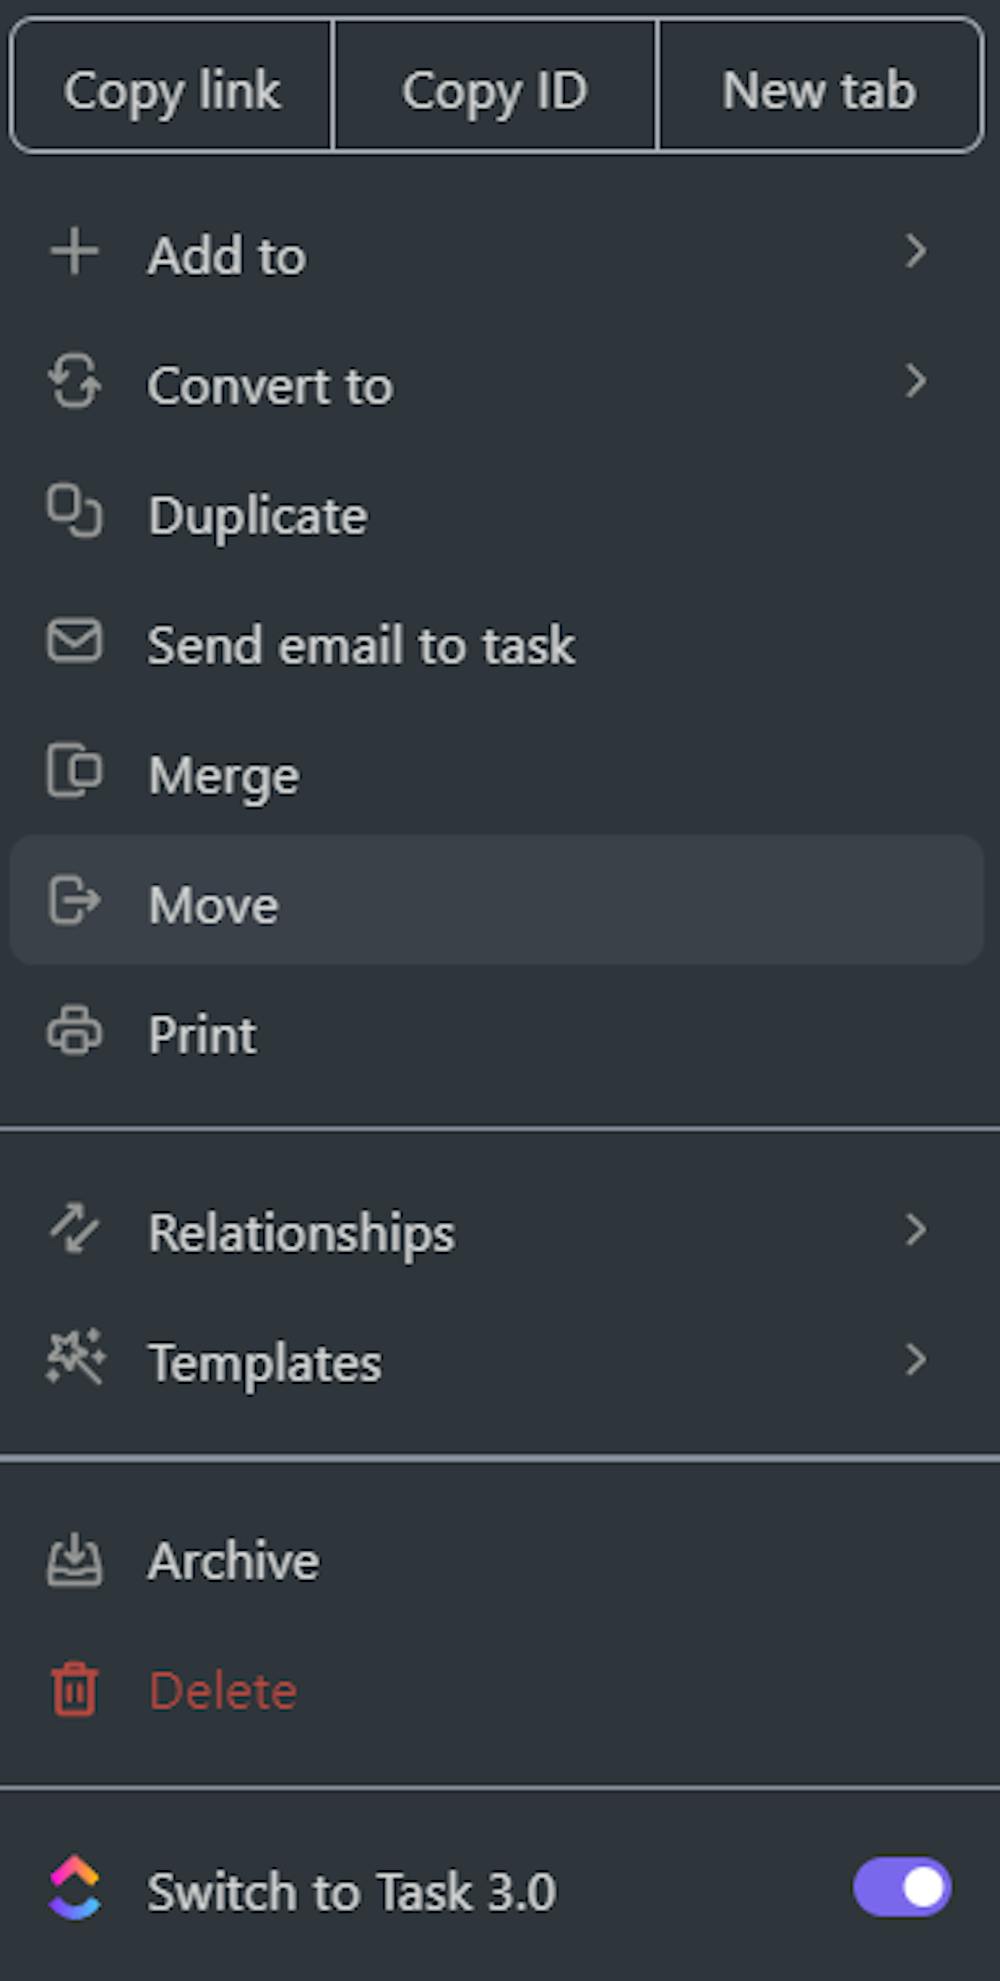The image size is (1000, 1981).
Task: Click the Merge icon
Action: [x=75, y=772]
